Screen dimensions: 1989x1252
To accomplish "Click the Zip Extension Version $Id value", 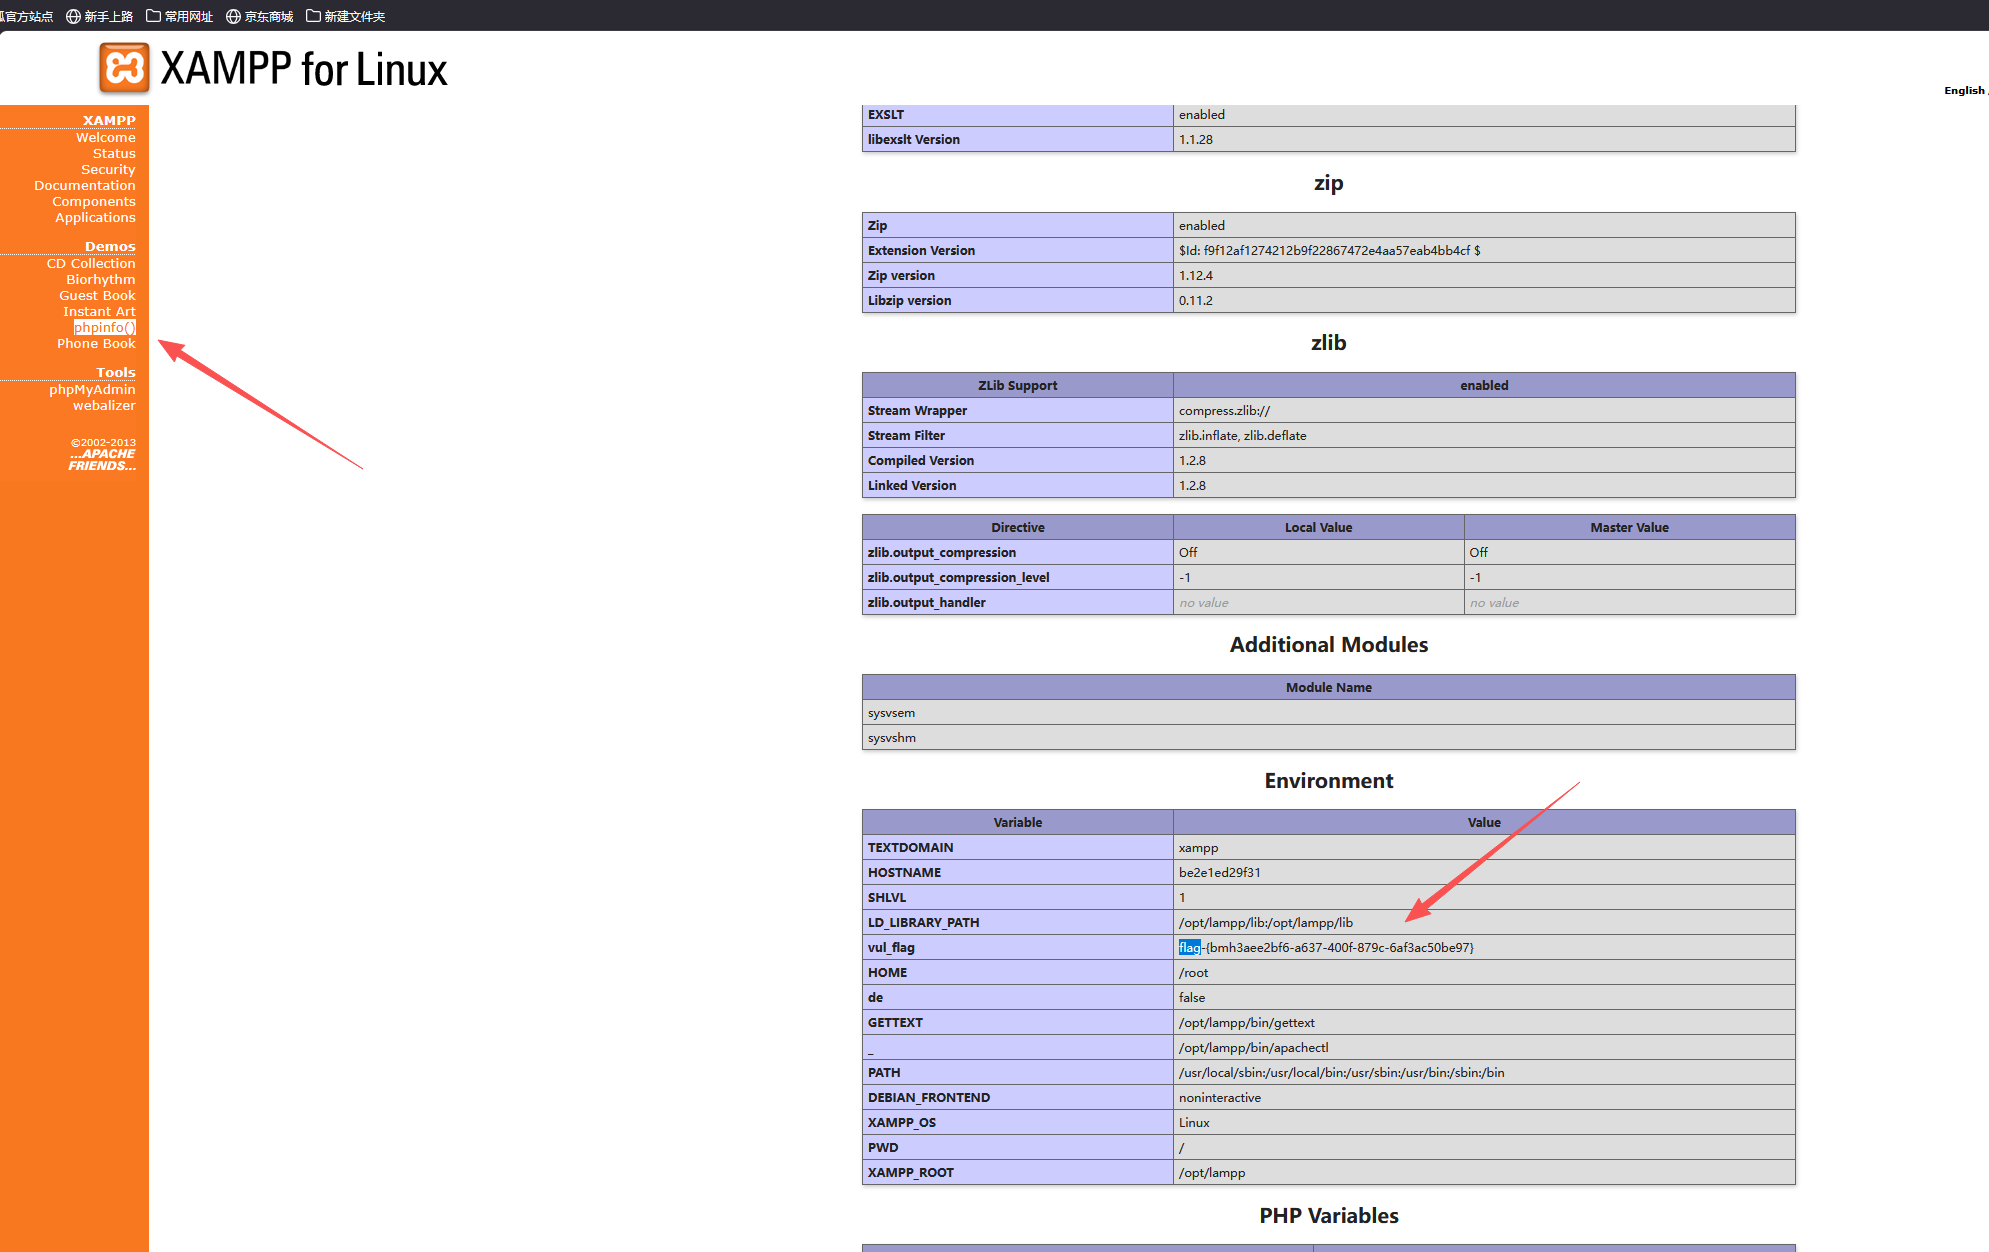I will tap(1329, 250).
